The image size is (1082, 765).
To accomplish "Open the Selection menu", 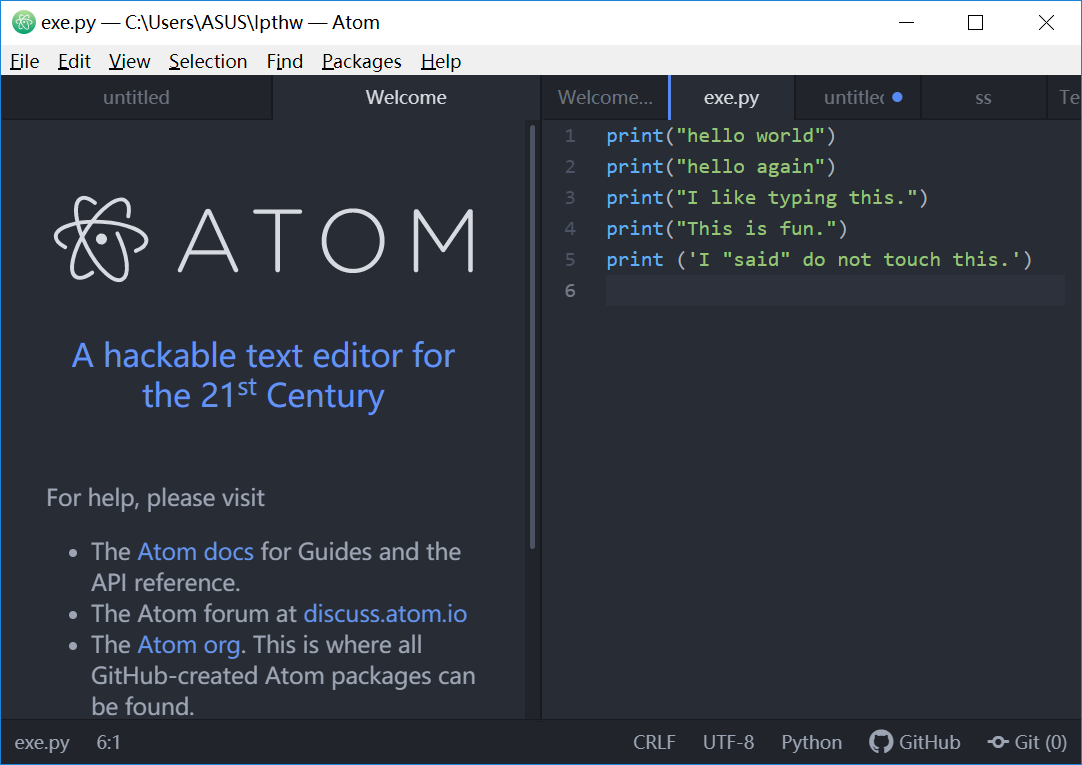I will tap(207, 61).
